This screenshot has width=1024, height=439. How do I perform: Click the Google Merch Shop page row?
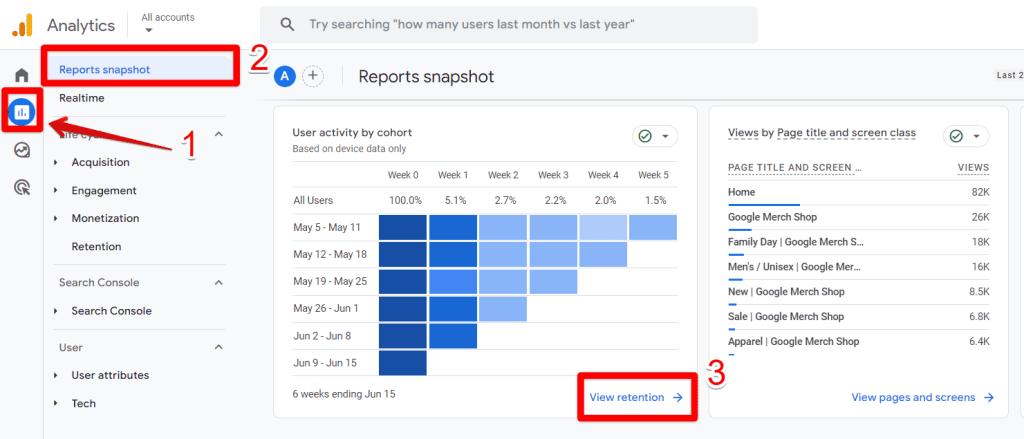859,217
